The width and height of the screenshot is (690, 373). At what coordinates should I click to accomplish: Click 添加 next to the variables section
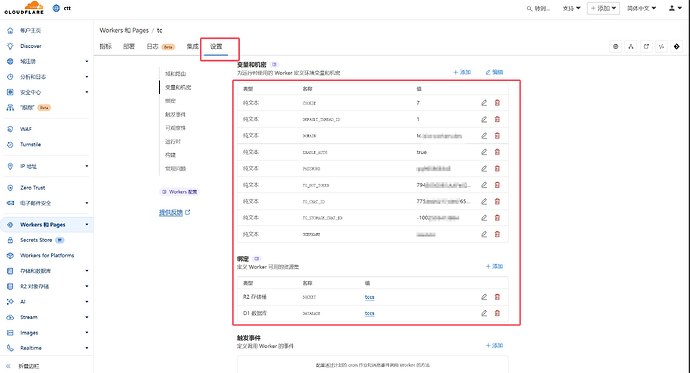coord(462,72)
